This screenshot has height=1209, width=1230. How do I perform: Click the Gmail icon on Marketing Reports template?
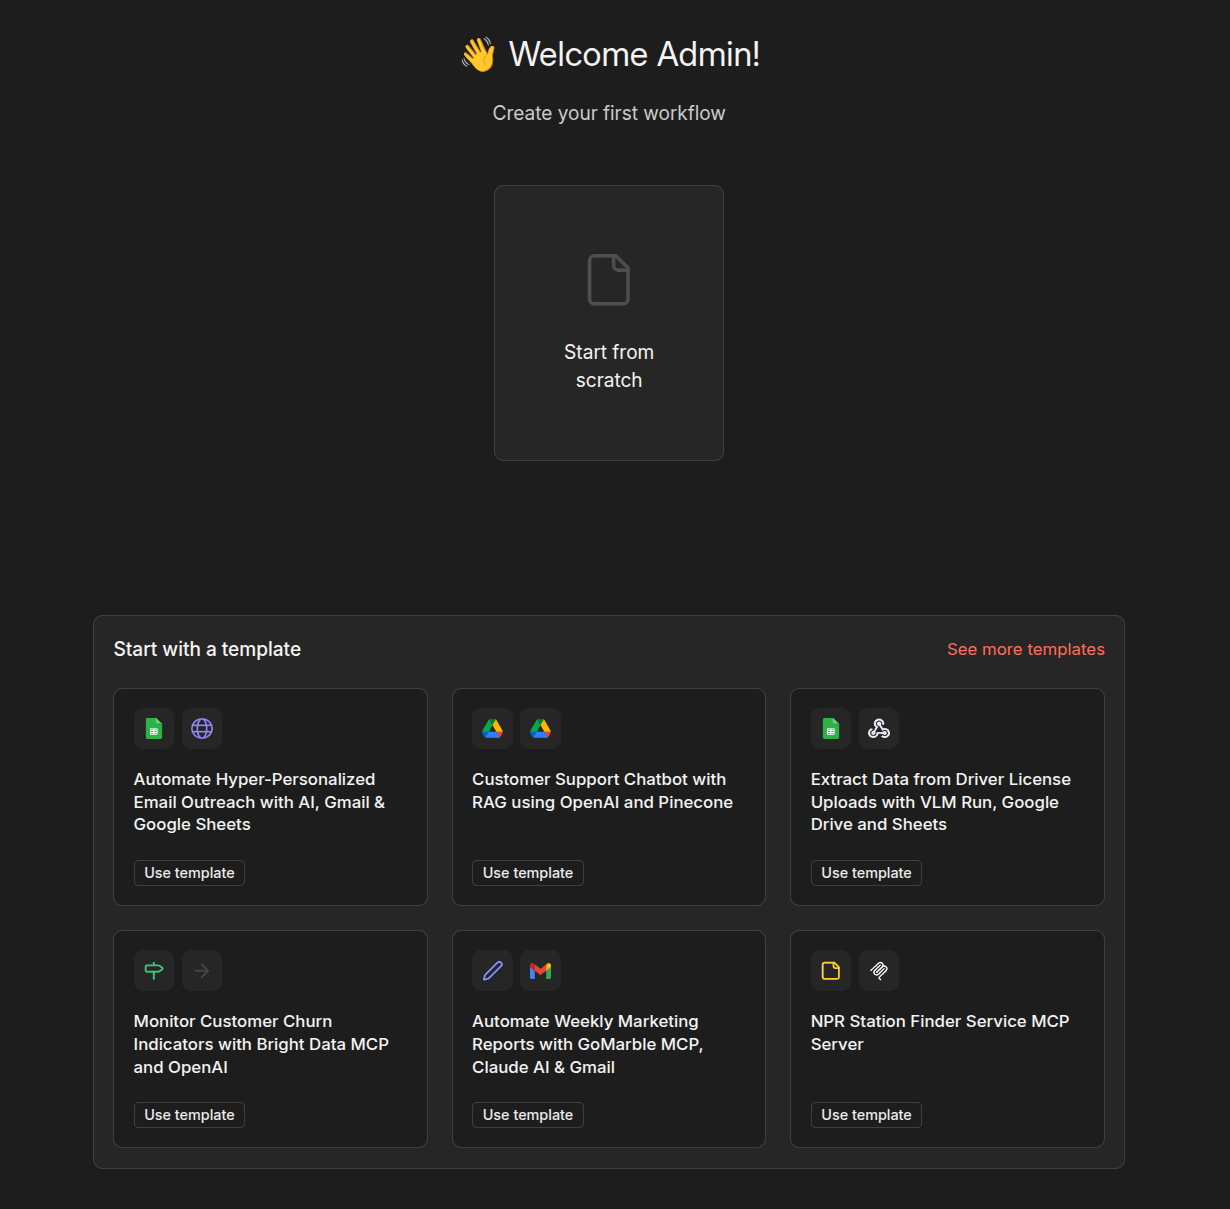tap(541, 971)
